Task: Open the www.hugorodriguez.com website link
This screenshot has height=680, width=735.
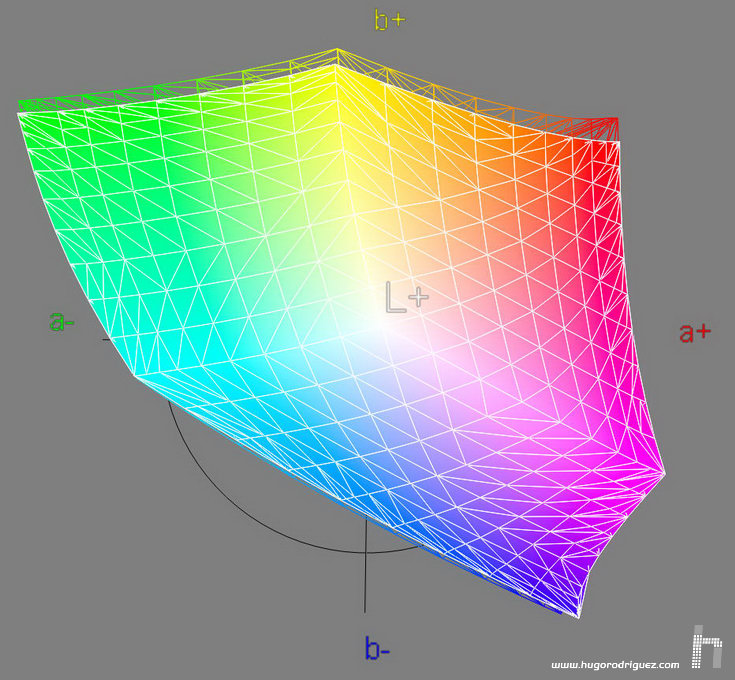Action: (x=615, y=665)
